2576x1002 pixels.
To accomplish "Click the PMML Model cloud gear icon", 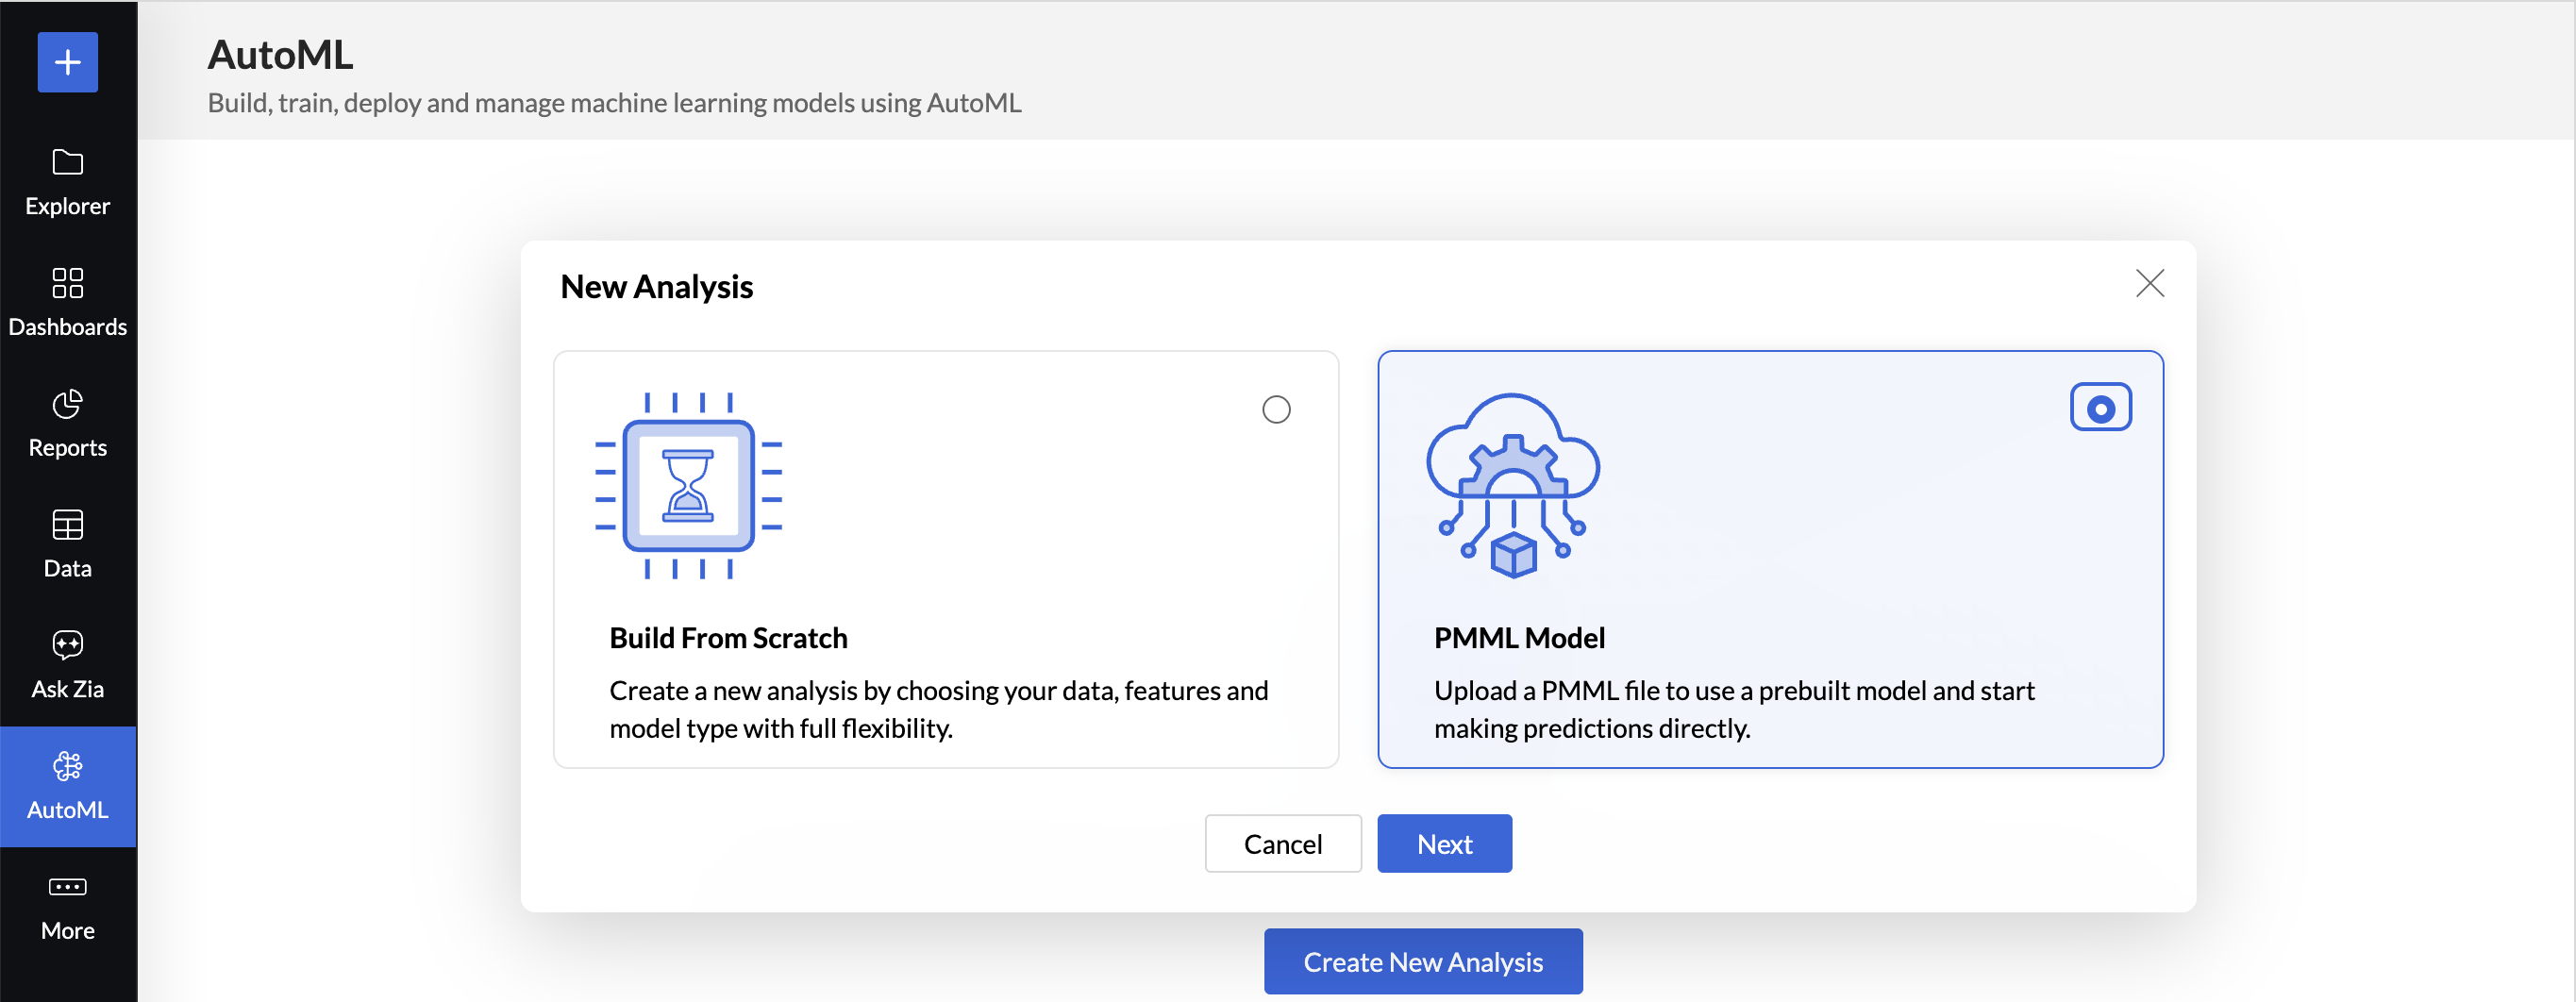I will click(1513, 486).
